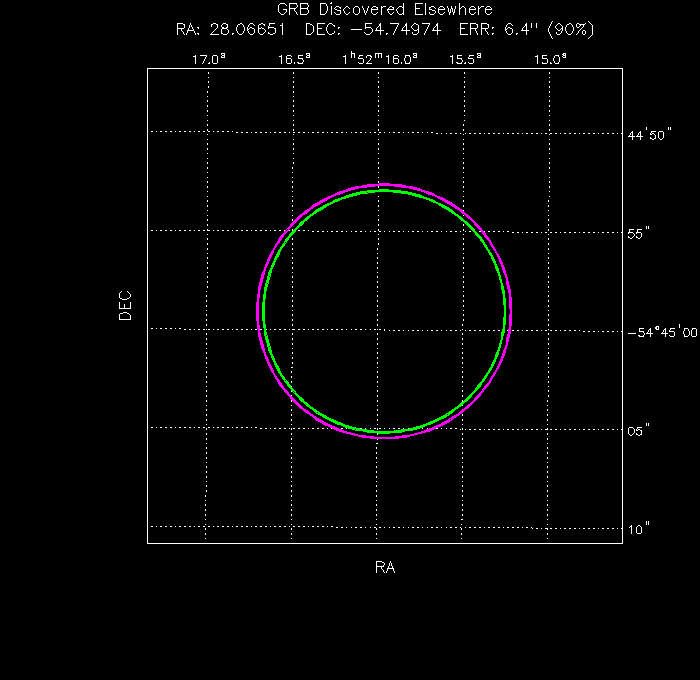
Task: Click the 1h52m16.0s top axis label
Action: pos(379,59)
